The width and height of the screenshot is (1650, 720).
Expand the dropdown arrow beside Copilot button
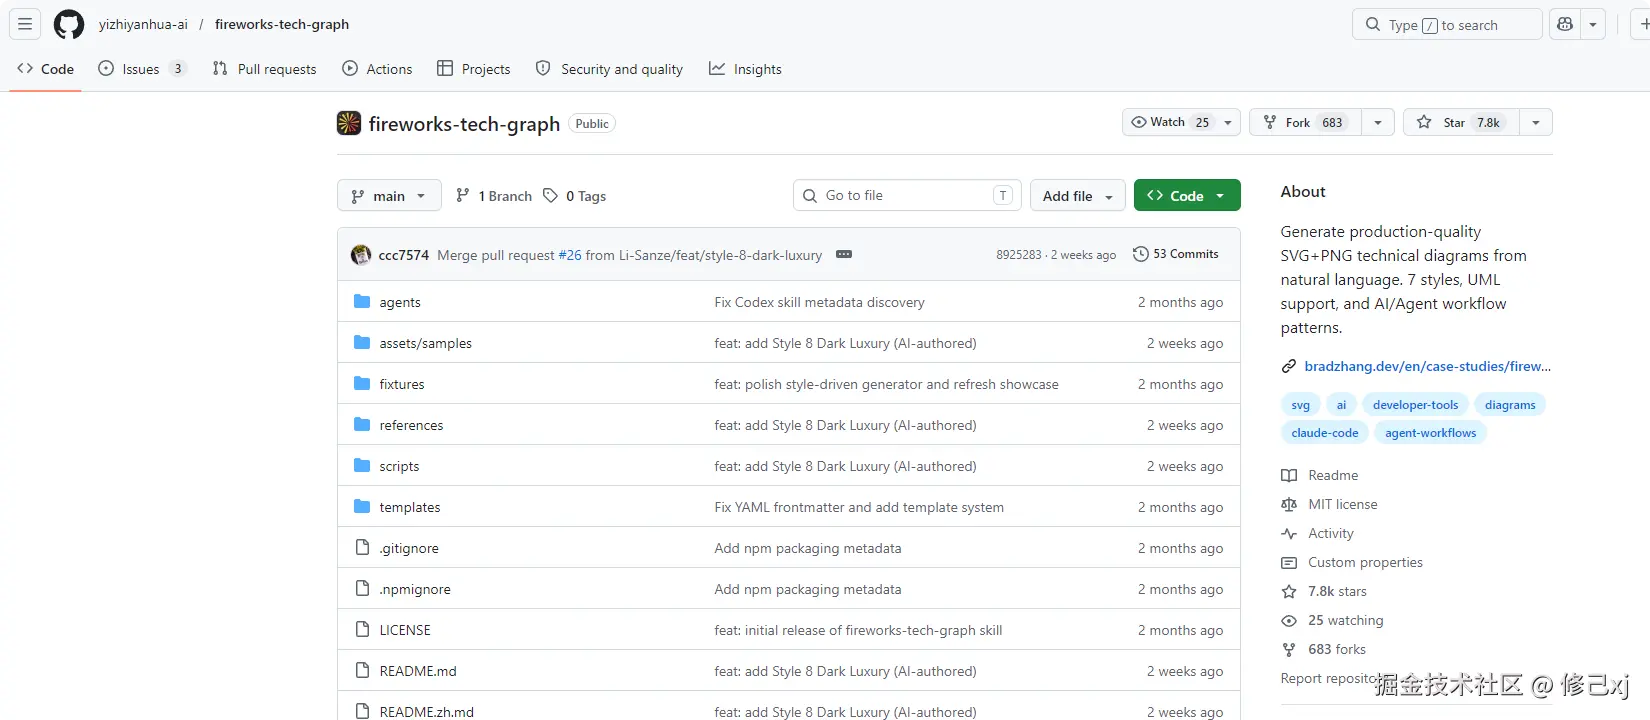pyautogui.click(x=1593, y=24)
